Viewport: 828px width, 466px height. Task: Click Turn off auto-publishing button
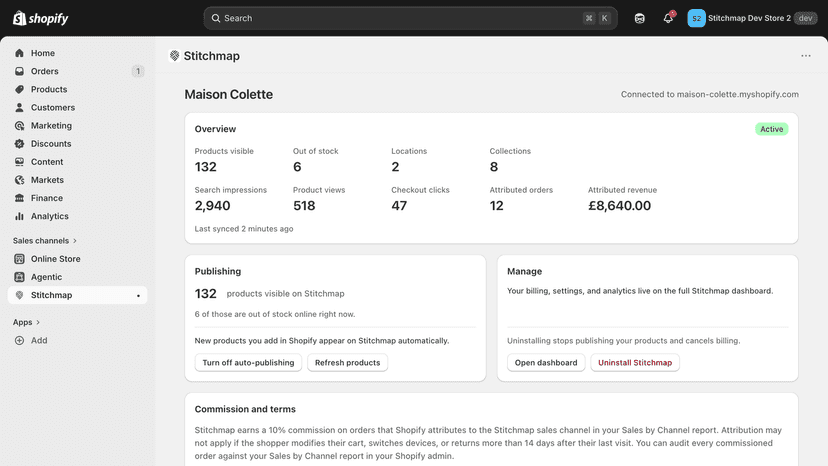248,362
